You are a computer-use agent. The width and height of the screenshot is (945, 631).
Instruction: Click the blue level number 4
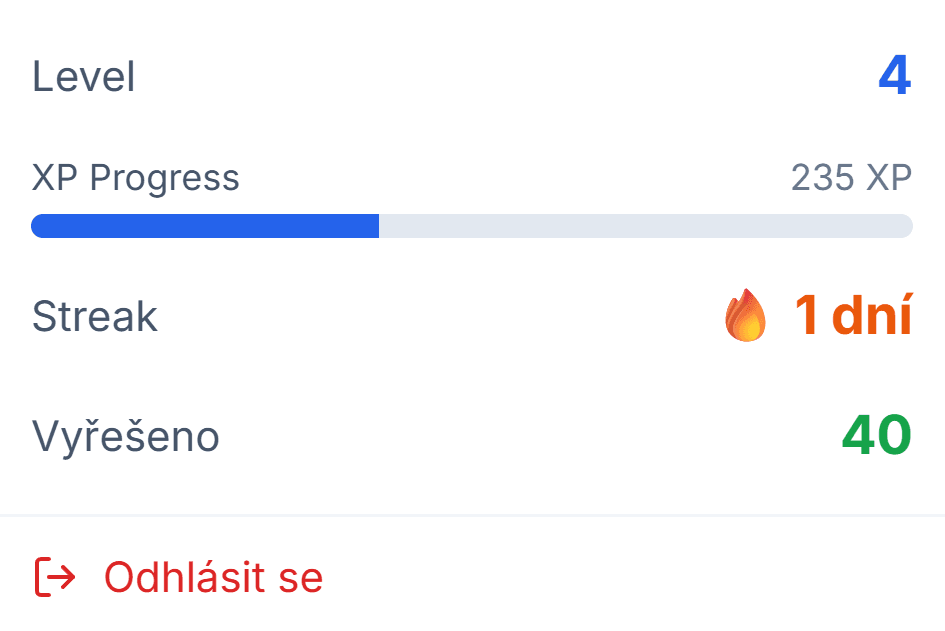[895, 77]
